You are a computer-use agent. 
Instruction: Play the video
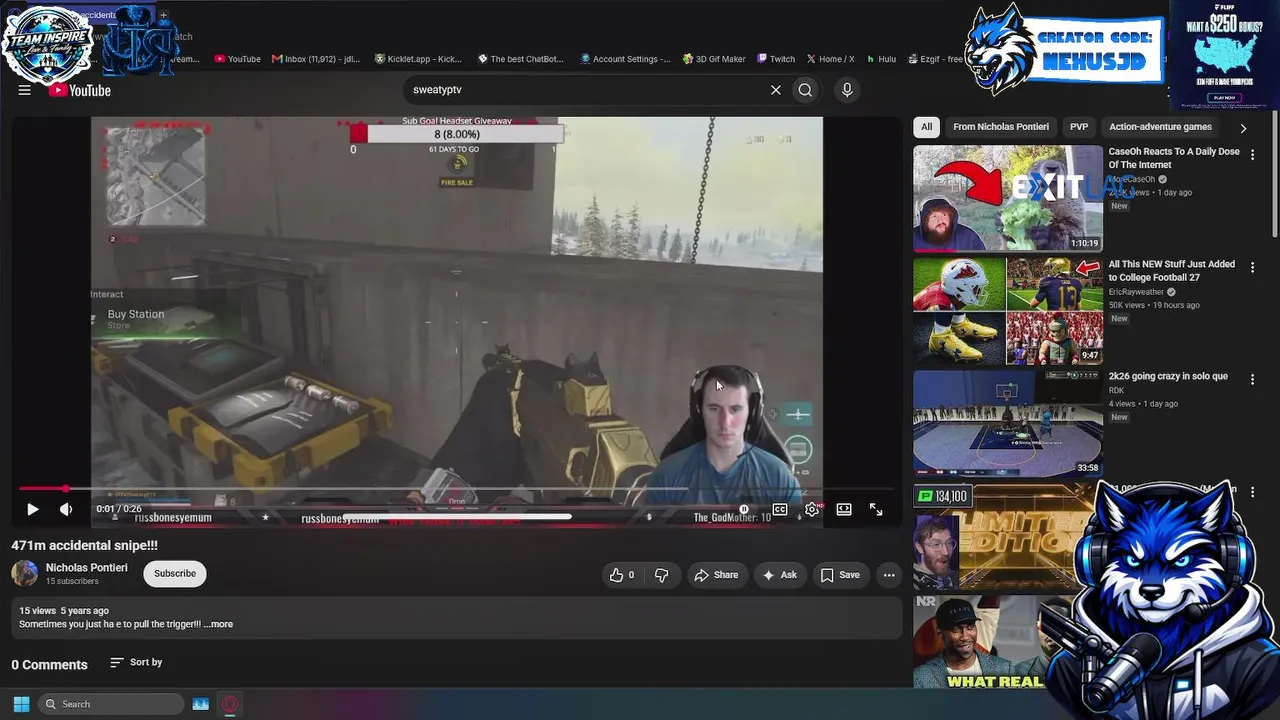click(x=32, y=509)
